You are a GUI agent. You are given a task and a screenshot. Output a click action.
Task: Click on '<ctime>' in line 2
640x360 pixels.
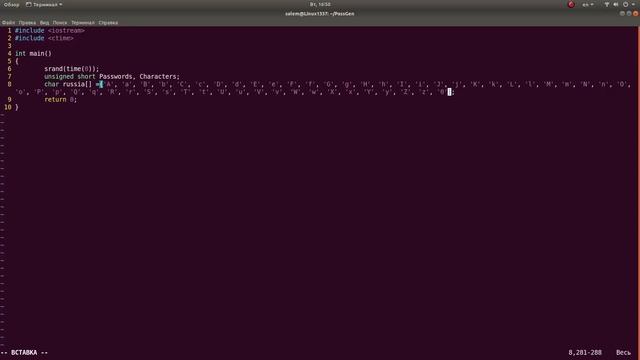click(61, 38)
